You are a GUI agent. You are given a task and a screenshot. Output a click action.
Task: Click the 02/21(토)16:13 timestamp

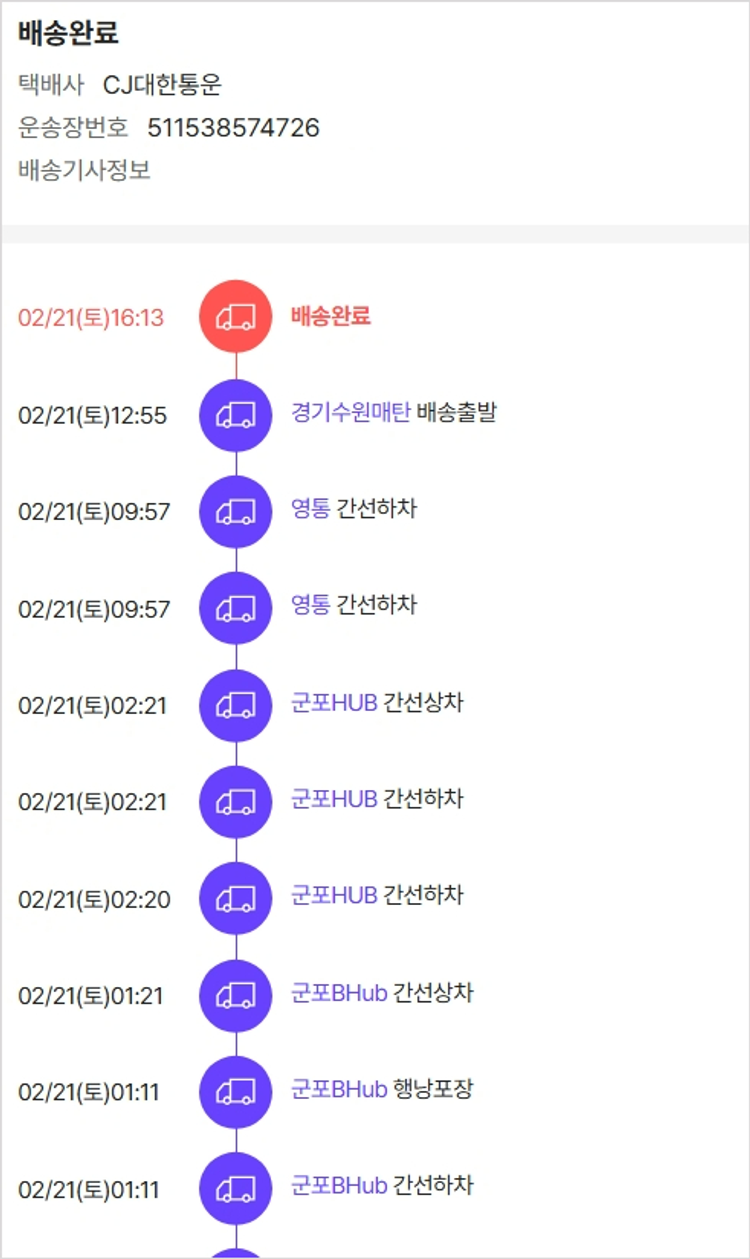point(91,318)
